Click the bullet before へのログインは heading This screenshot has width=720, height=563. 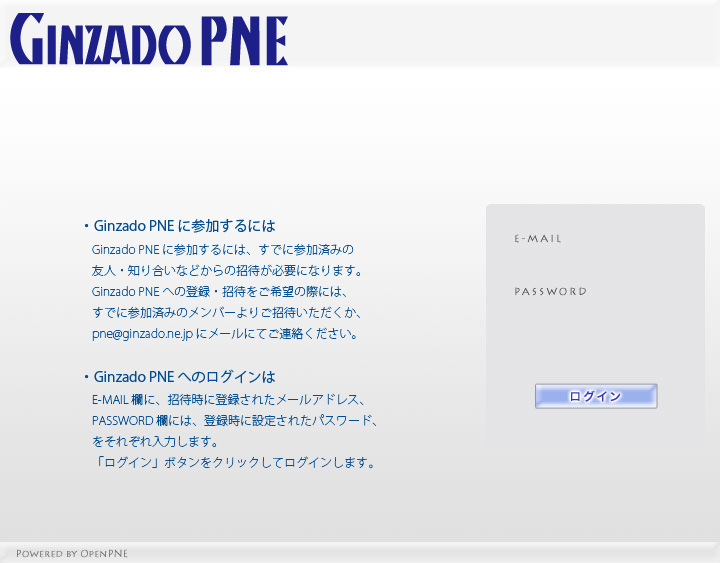pos(86,378)
